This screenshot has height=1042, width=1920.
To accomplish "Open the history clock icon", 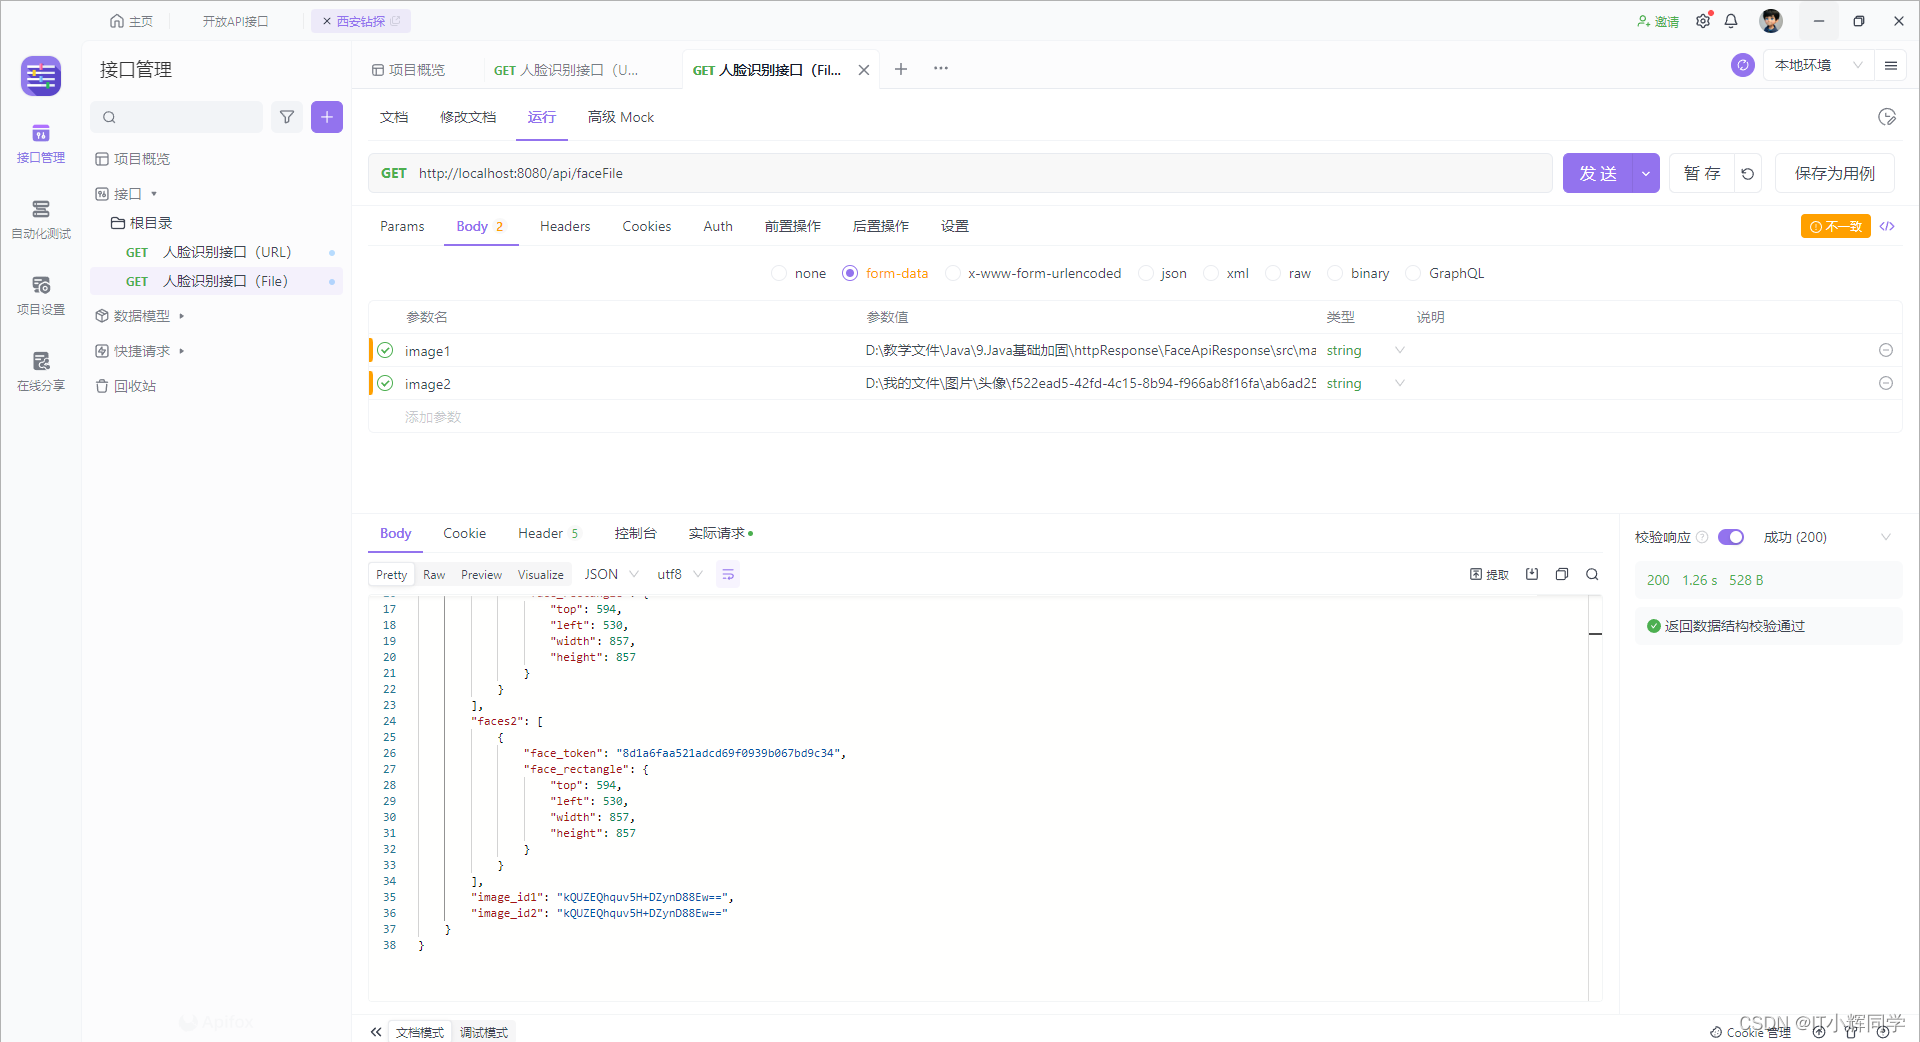I will [x=1887, y=117].
